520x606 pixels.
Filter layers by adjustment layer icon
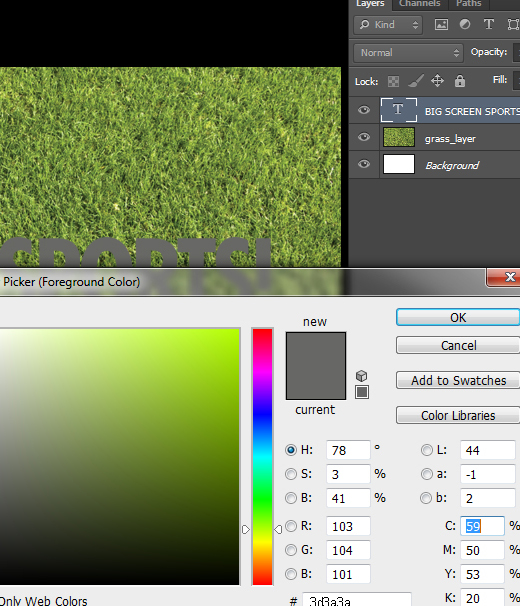click(465, 24)
